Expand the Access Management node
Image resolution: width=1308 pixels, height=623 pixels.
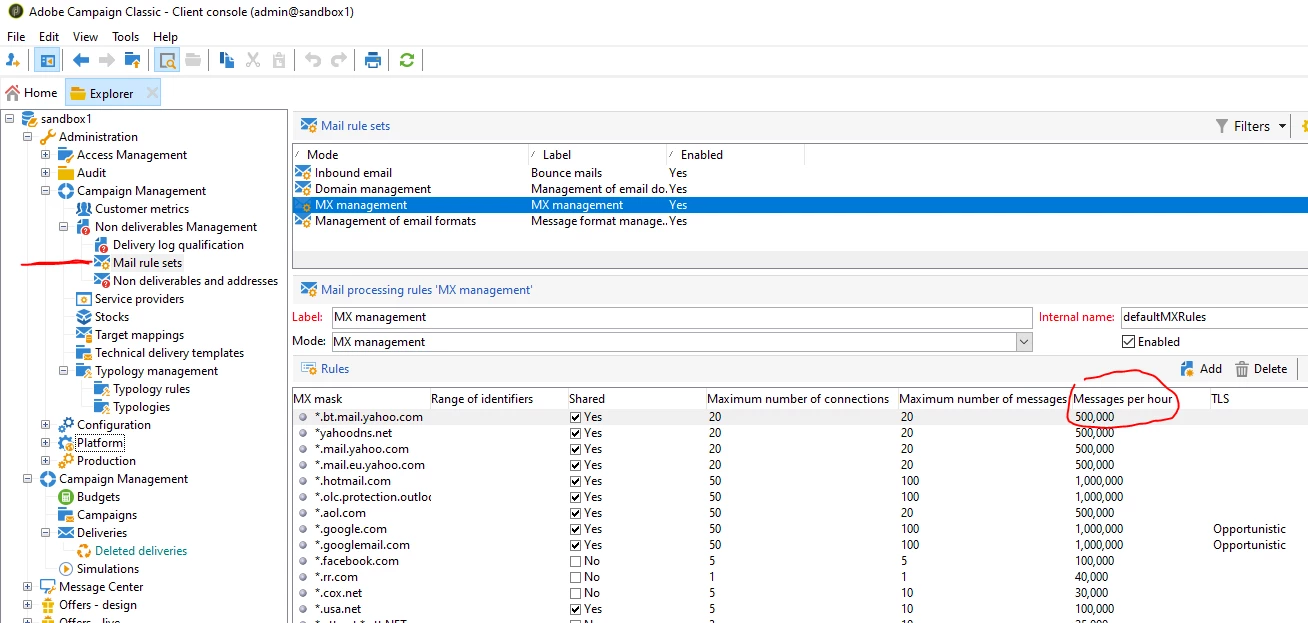pos(46,155)
